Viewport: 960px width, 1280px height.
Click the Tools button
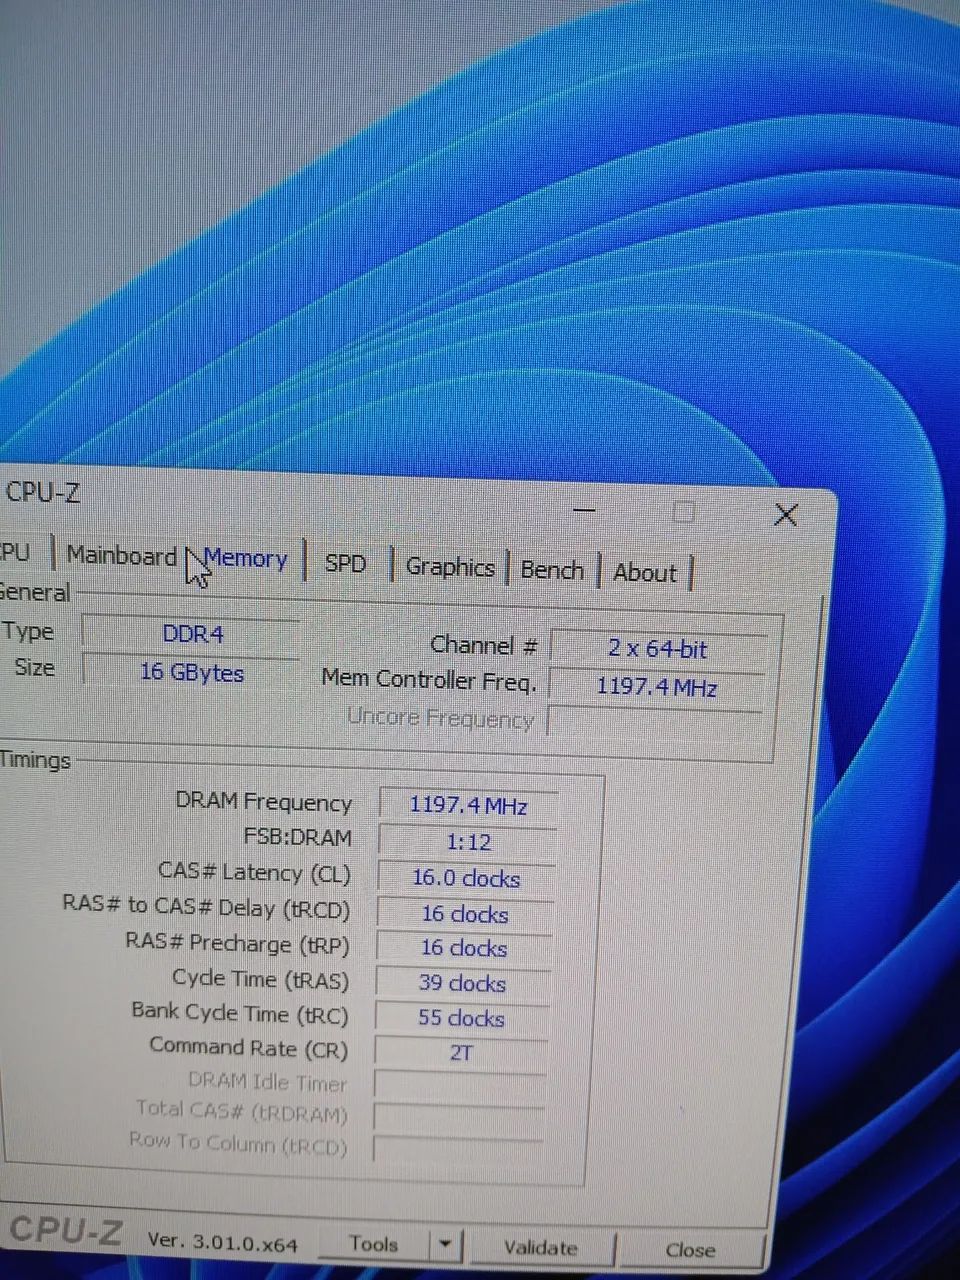[x=374, y=1244]
